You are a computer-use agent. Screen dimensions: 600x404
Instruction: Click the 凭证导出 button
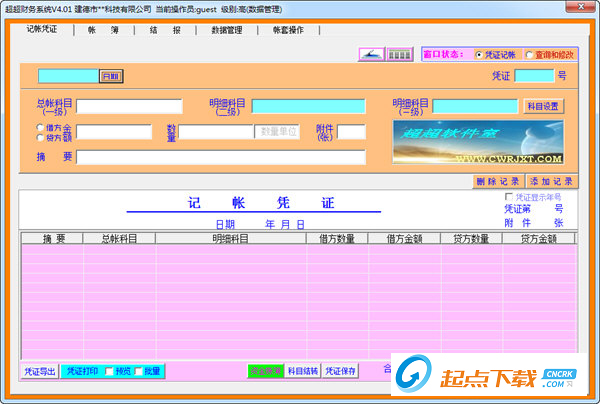[40, 371]
